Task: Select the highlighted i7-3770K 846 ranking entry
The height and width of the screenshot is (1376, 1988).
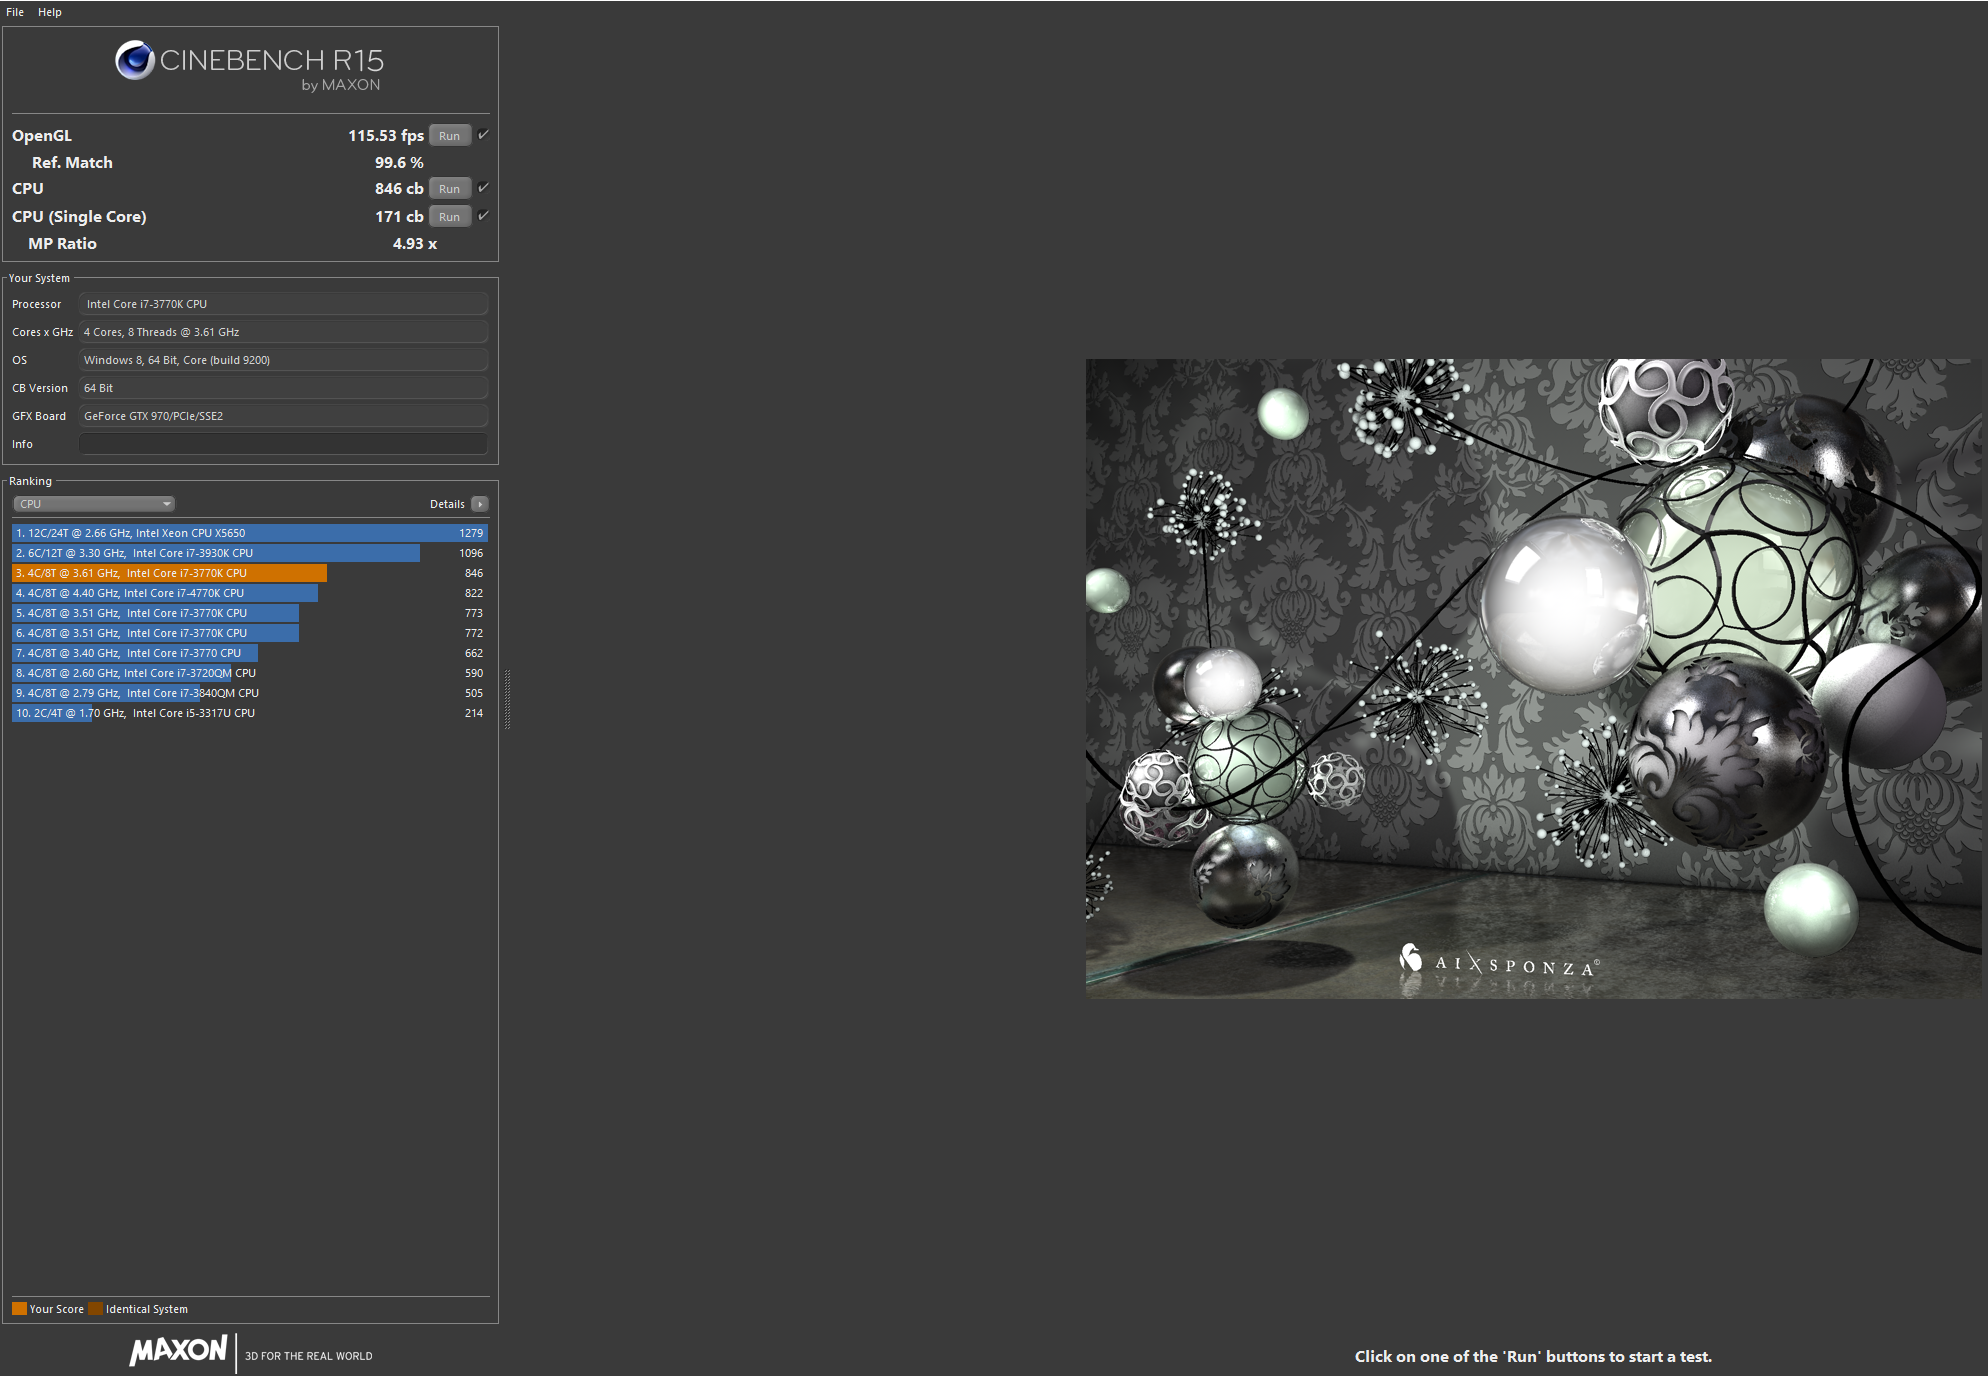Action: (170, 573)
